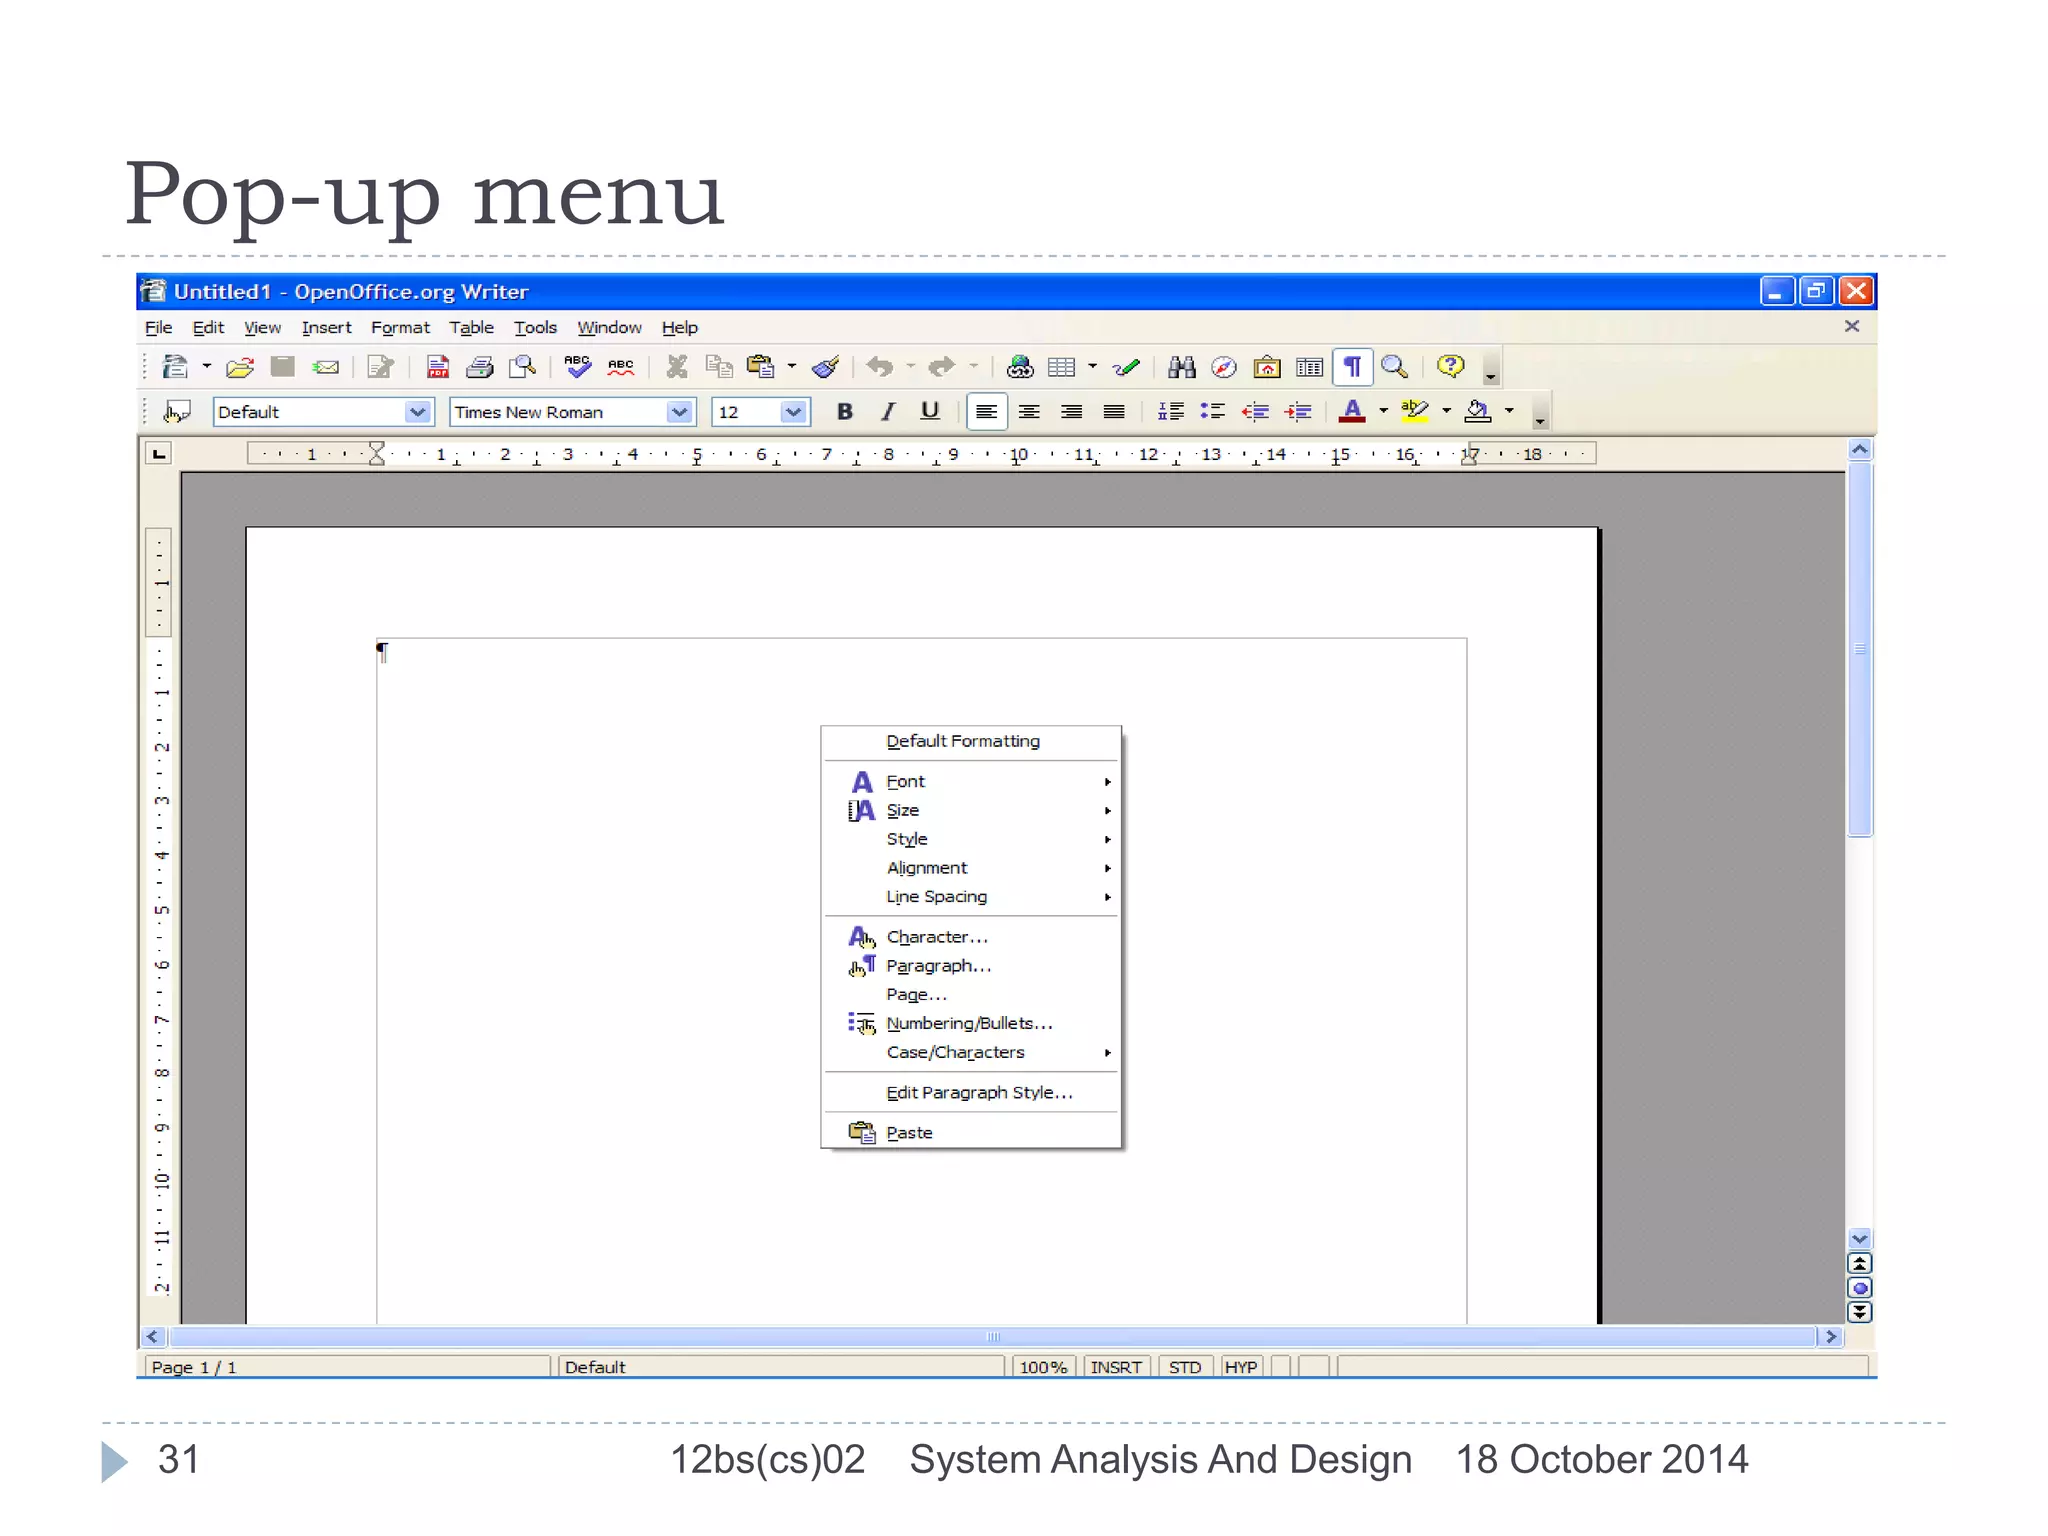
Task: Insert a Hyperlink via toolbar icon
Action: tap(1020, 367)
